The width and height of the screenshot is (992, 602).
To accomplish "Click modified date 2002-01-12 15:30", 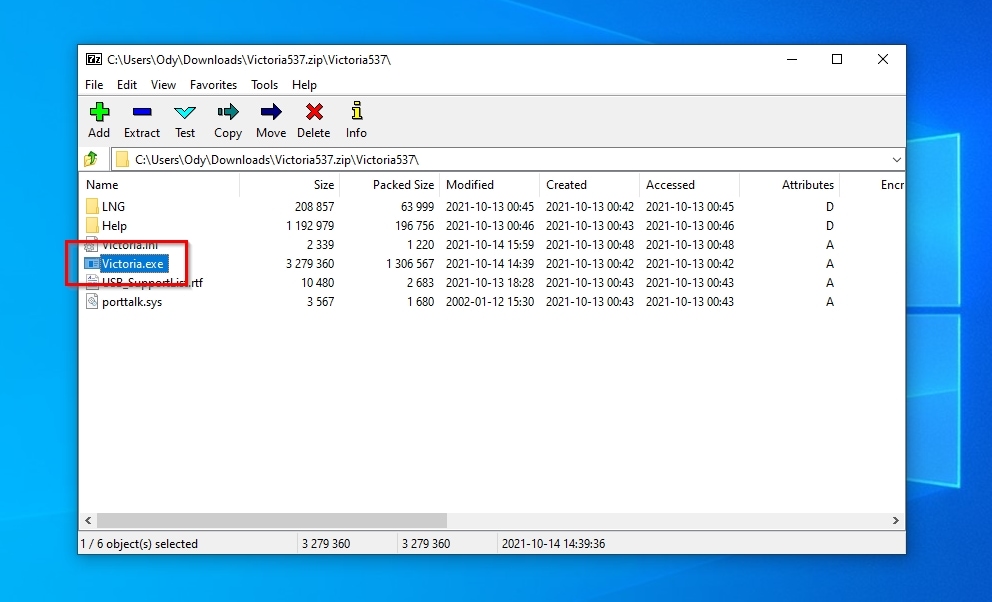I will click(490, 302).
